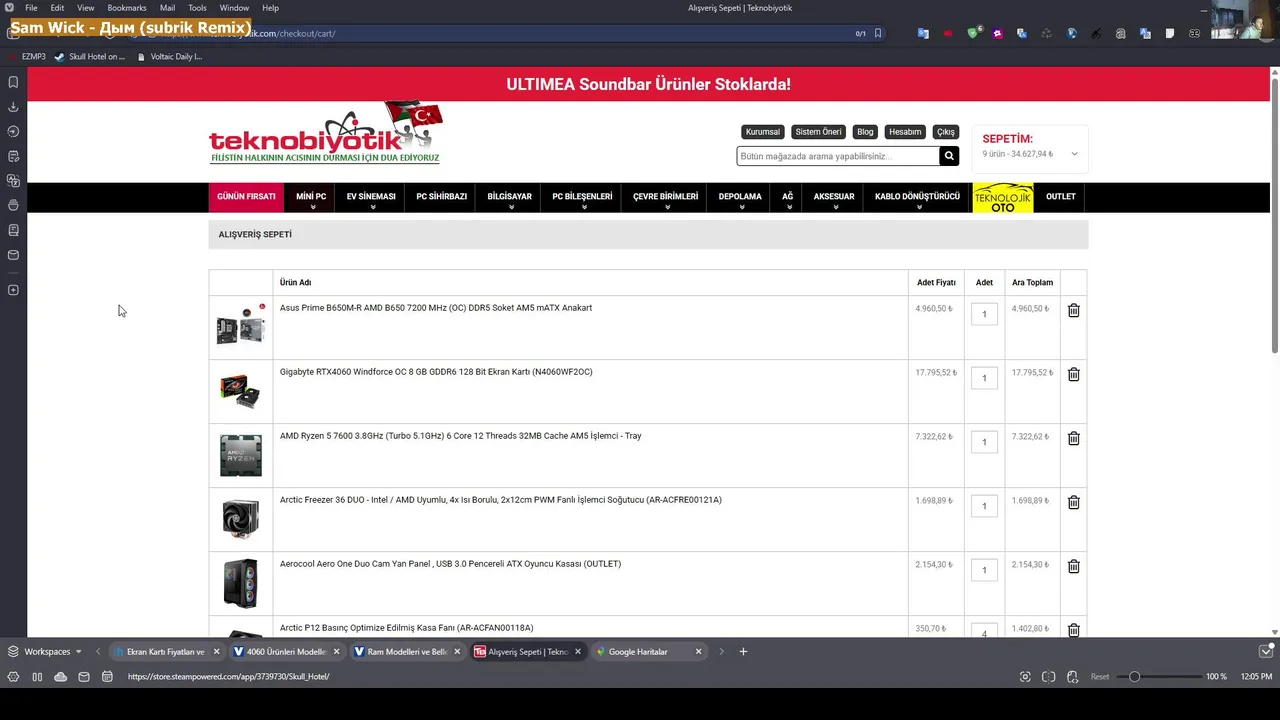
Task: Expand the AKSESUAR menu
Action: point(834,198)
